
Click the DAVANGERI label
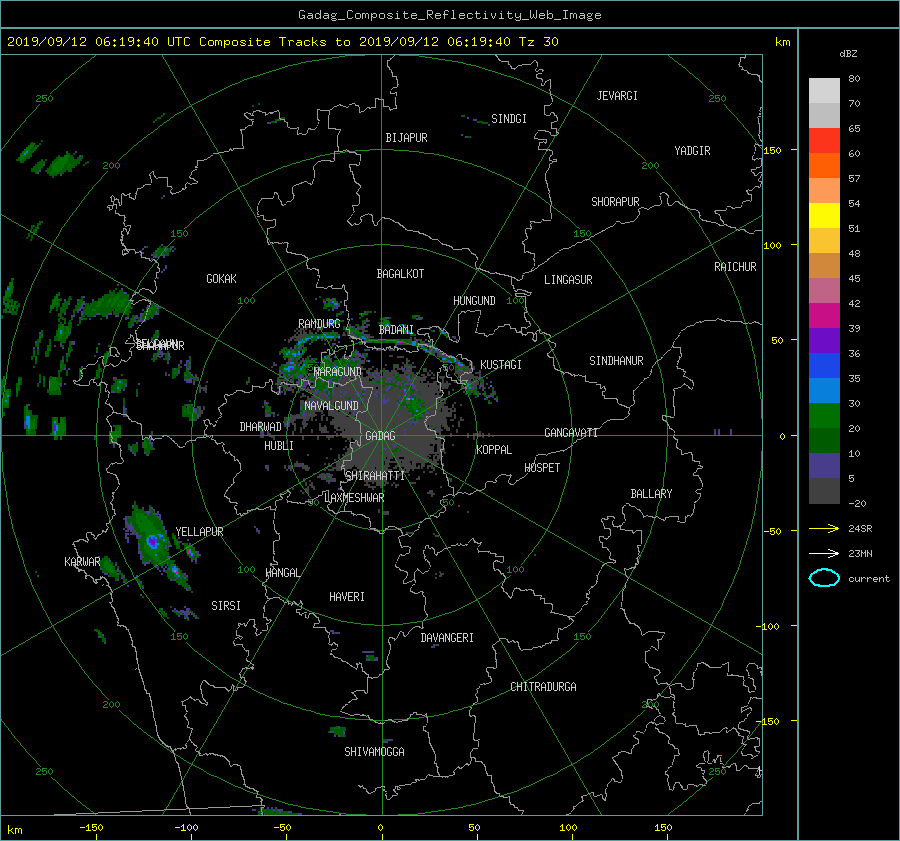[x=447, y=638]
